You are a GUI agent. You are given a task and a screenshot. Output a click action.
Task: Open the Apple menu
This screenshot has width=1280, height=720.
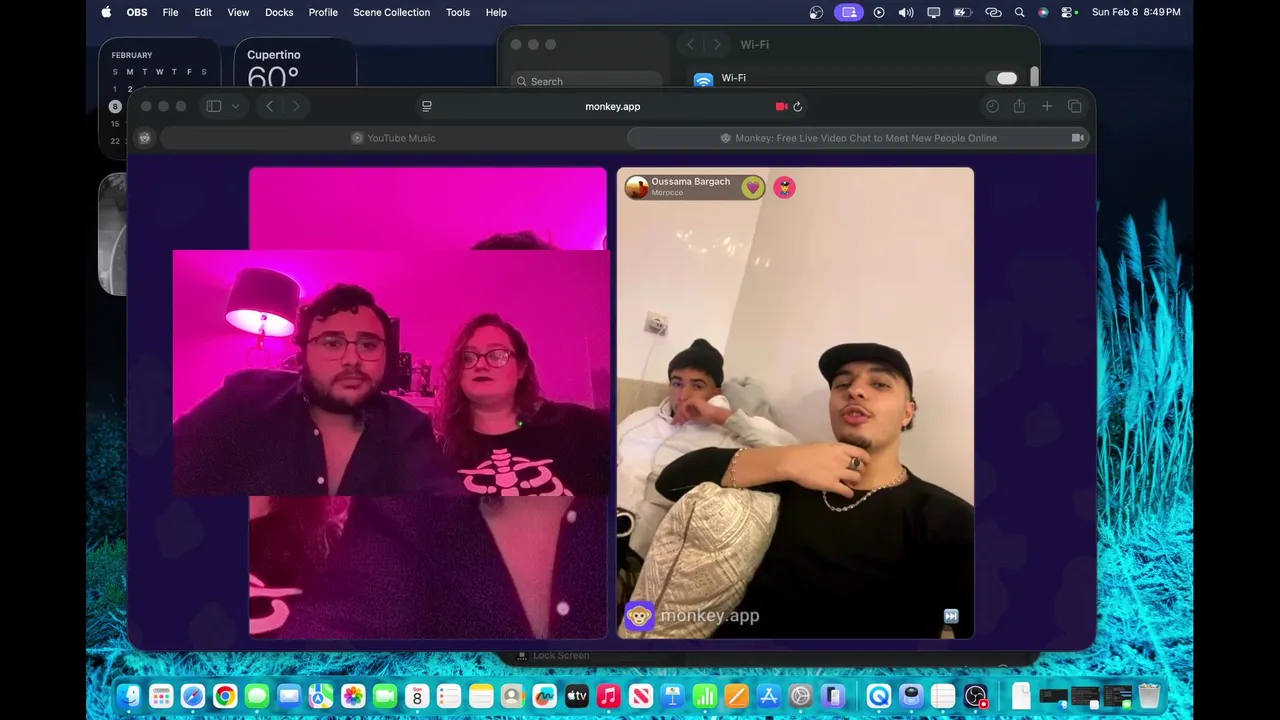pos(106,12)
